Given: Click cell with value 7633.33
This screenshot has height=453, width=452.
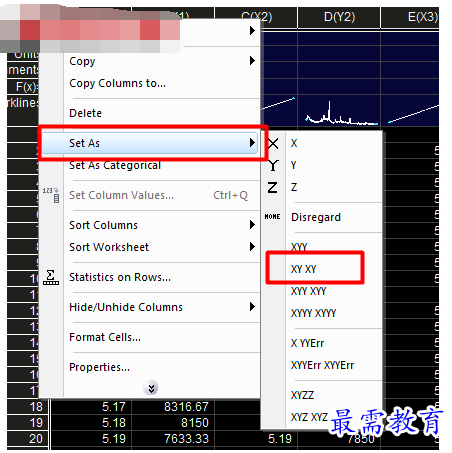Looking at the screenshot, I should 173,439.
